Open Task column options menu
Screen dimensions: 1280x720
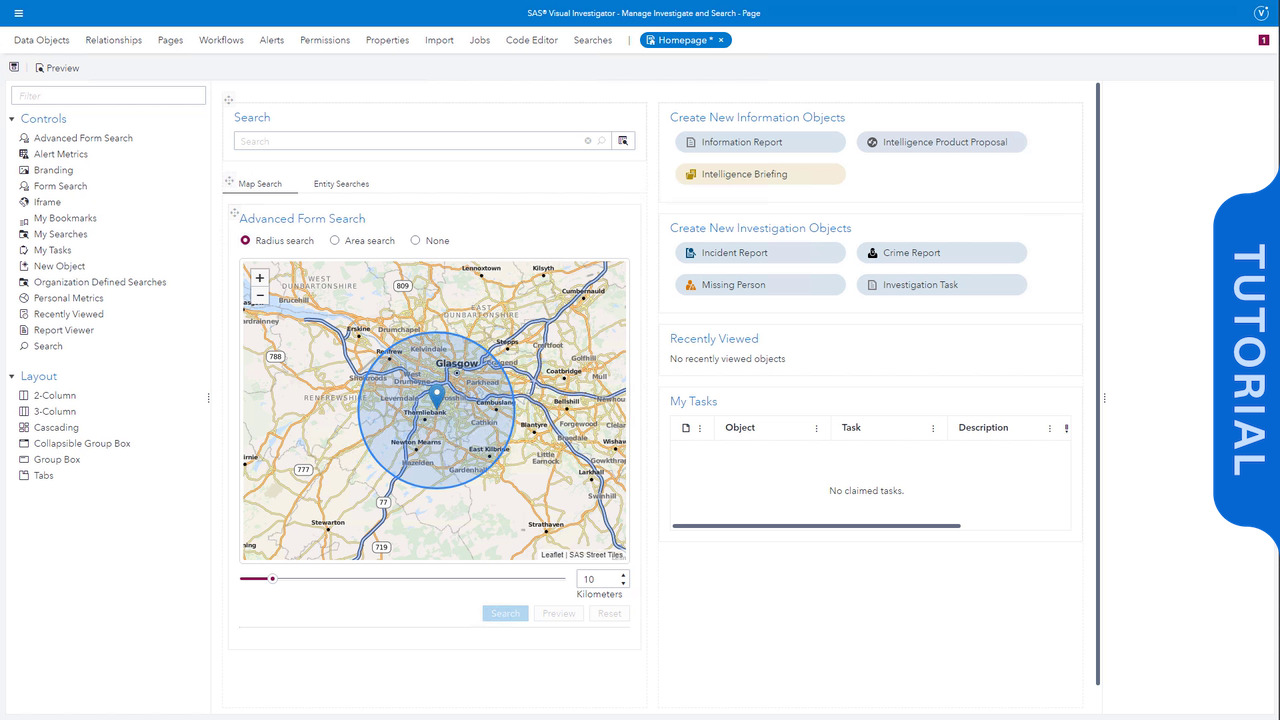(933, 428)
